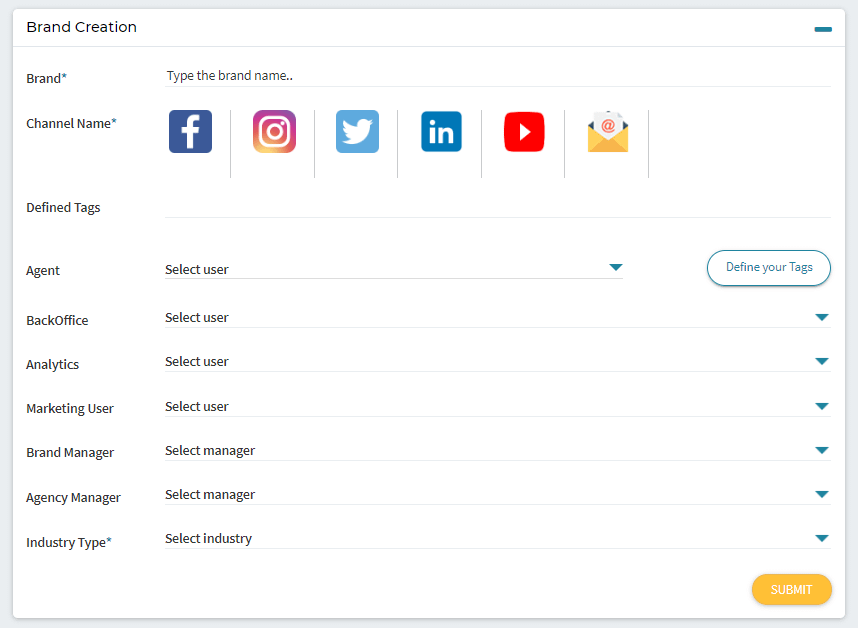Pick the LinkedIn channel icon

tap(441, 131)
